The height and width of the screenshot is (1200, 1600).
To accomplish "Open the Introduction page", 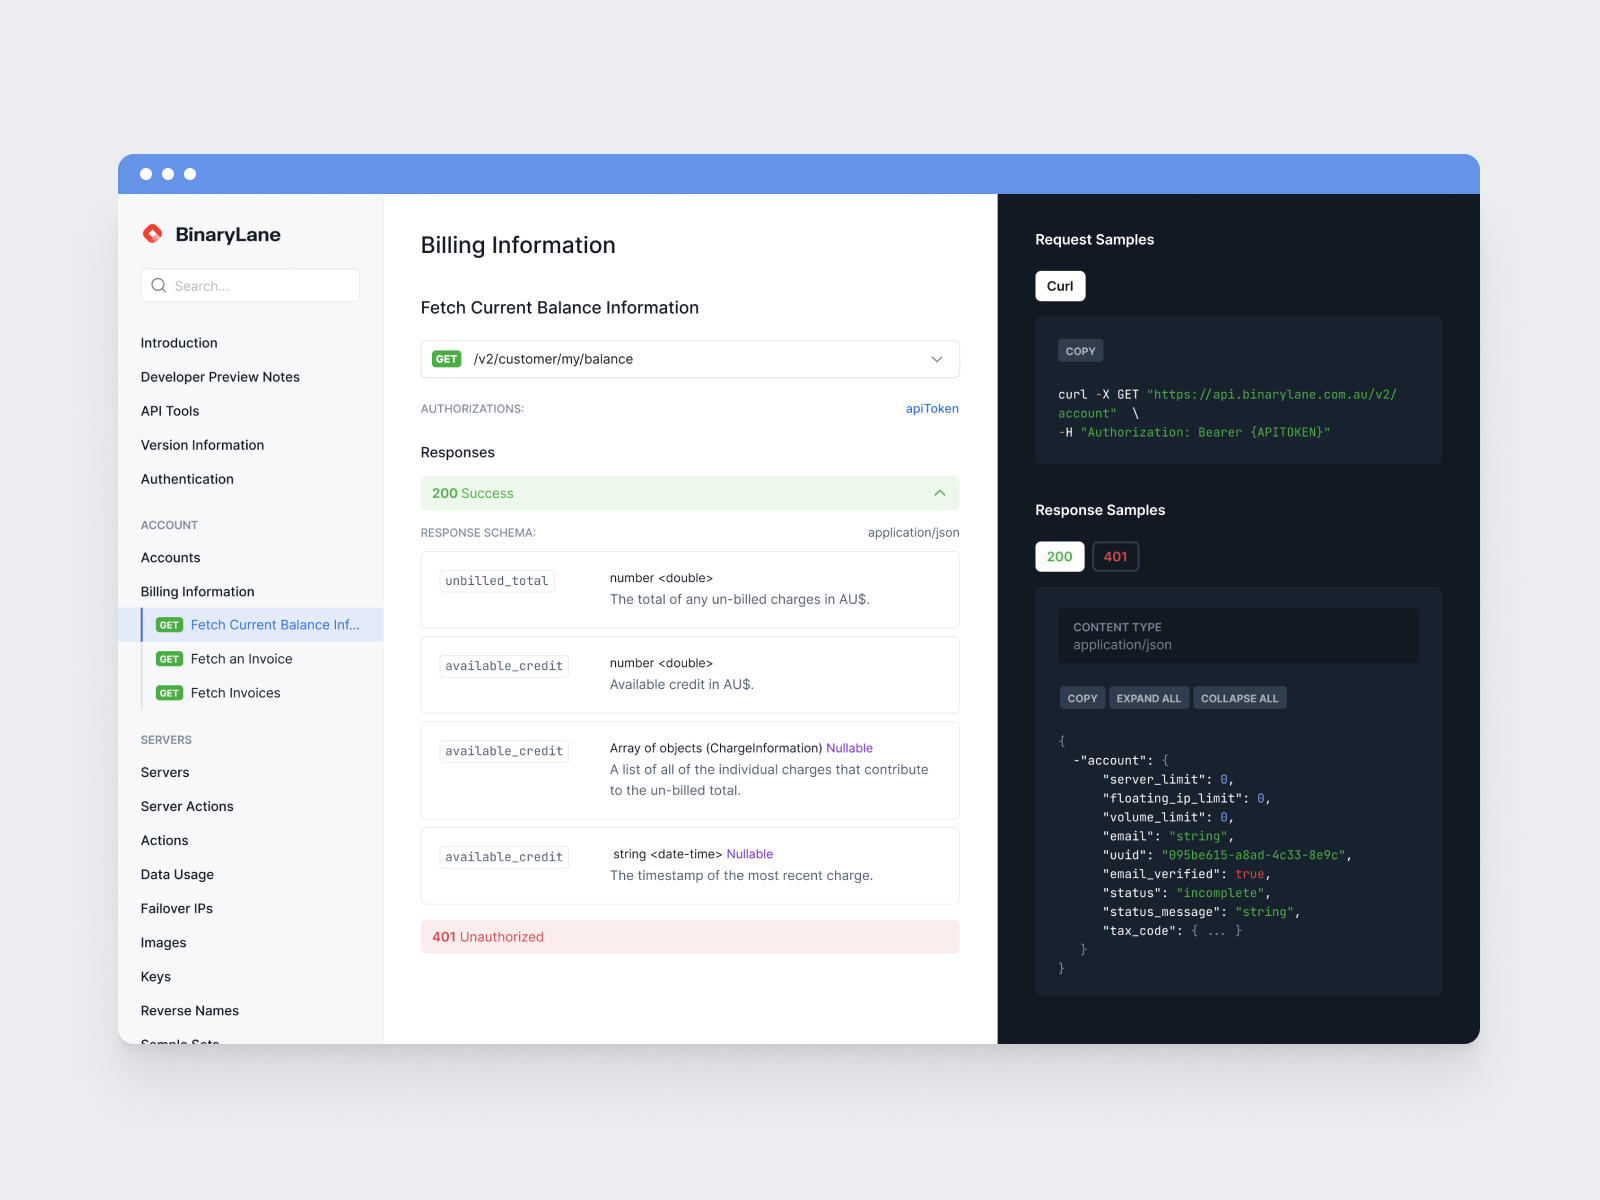I will [x=179, y=343].
